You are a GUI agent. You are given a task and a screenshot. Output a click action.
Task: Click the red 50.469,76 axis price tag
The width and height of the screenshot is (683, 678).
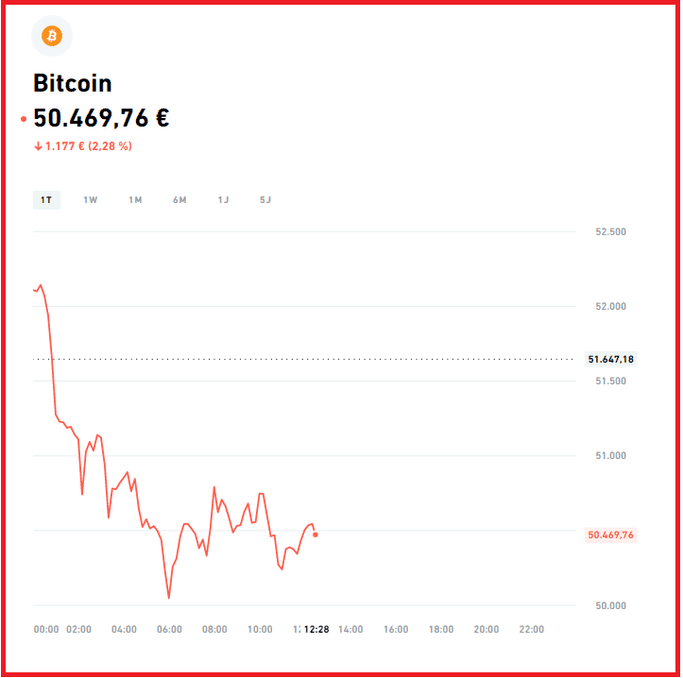(x=610, y=535)
